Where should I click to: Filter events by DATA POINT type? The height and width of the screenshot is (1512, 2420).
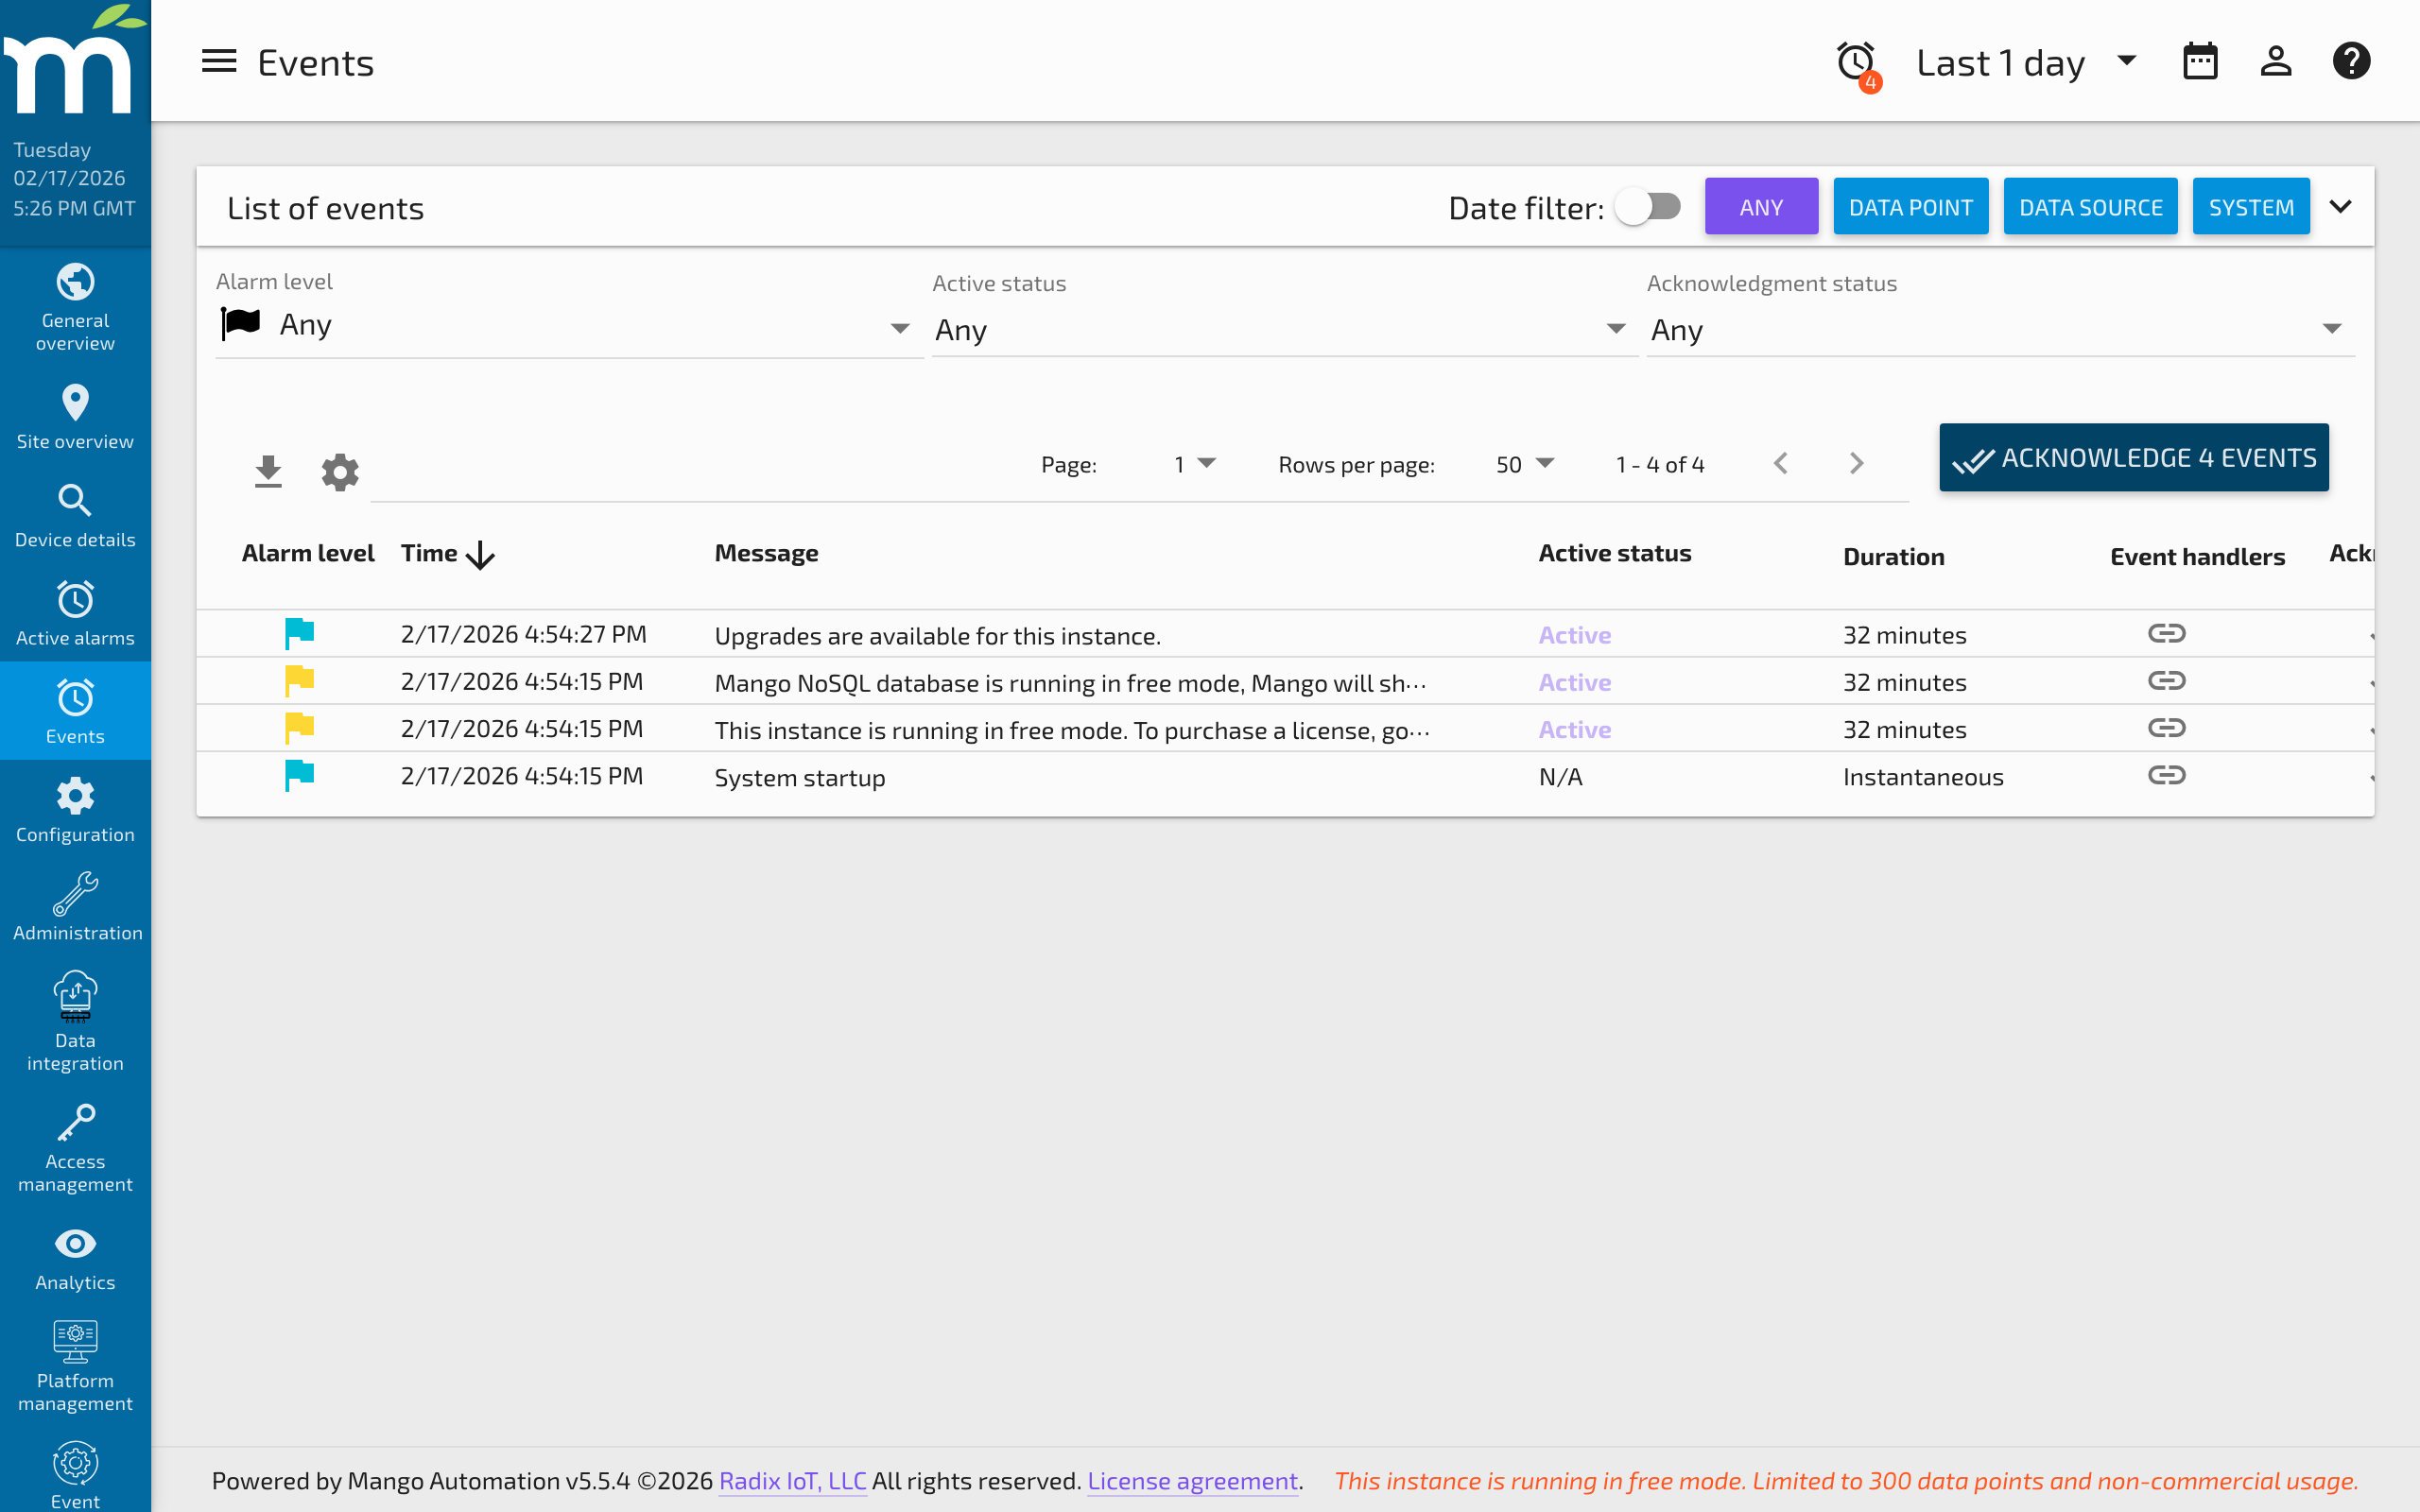click(1911, 206)
